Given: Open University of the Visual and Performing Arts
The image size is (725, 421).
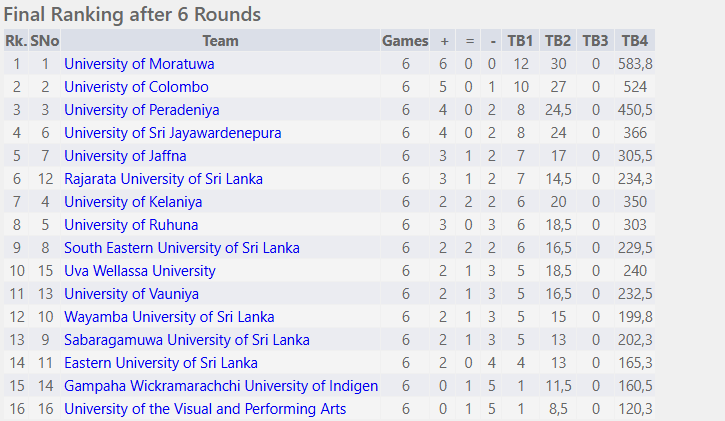Looking at the screenshot, I should pyautogui.click(x=205, y=409).
